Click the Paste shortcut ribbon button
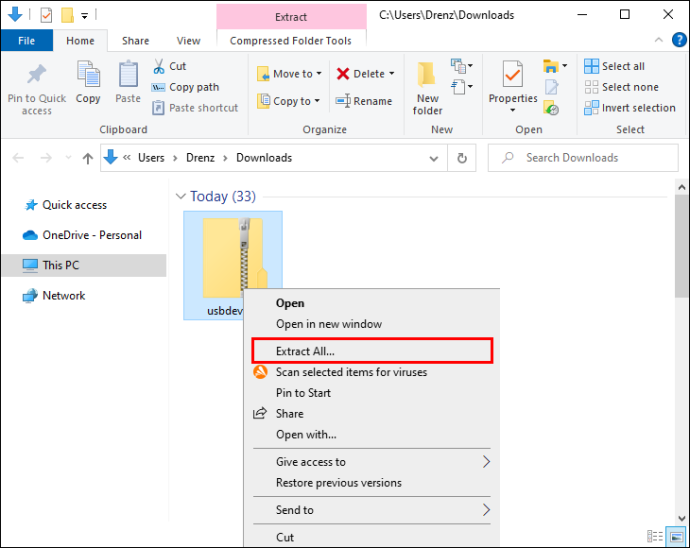 (195, 108)
